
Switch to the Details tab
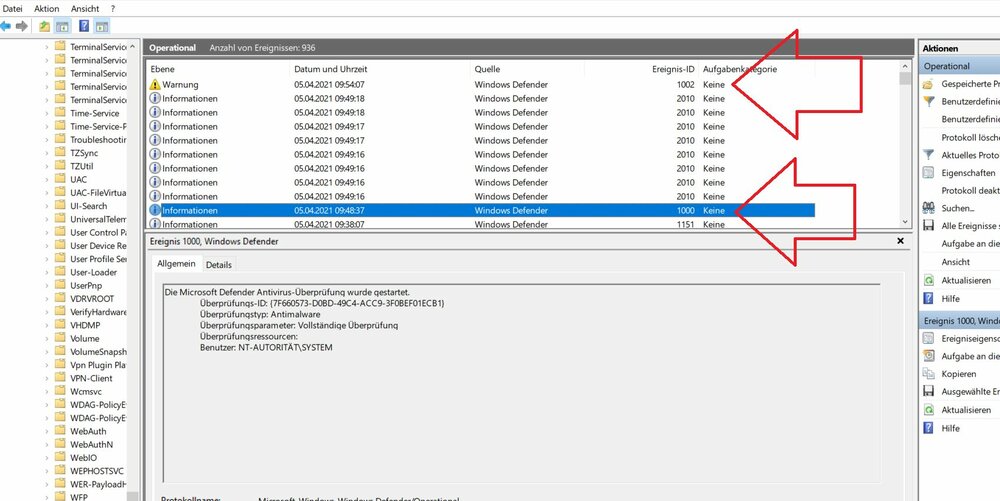[218, 265]
